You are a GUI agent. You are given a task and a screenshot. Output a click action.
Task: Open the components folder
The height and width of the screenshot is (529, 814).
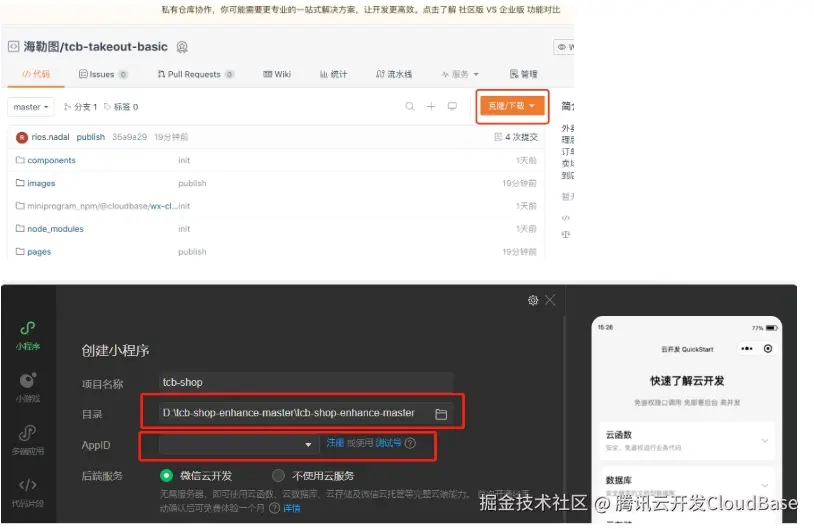click(x=51, y=160)
